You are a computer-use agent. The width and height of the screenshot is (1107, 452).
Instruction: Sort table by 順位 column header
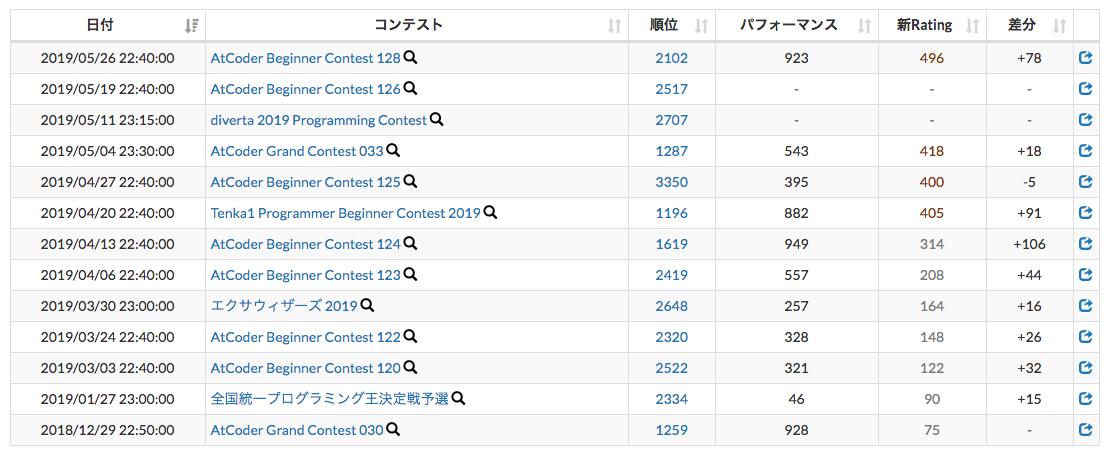[671, 25]
